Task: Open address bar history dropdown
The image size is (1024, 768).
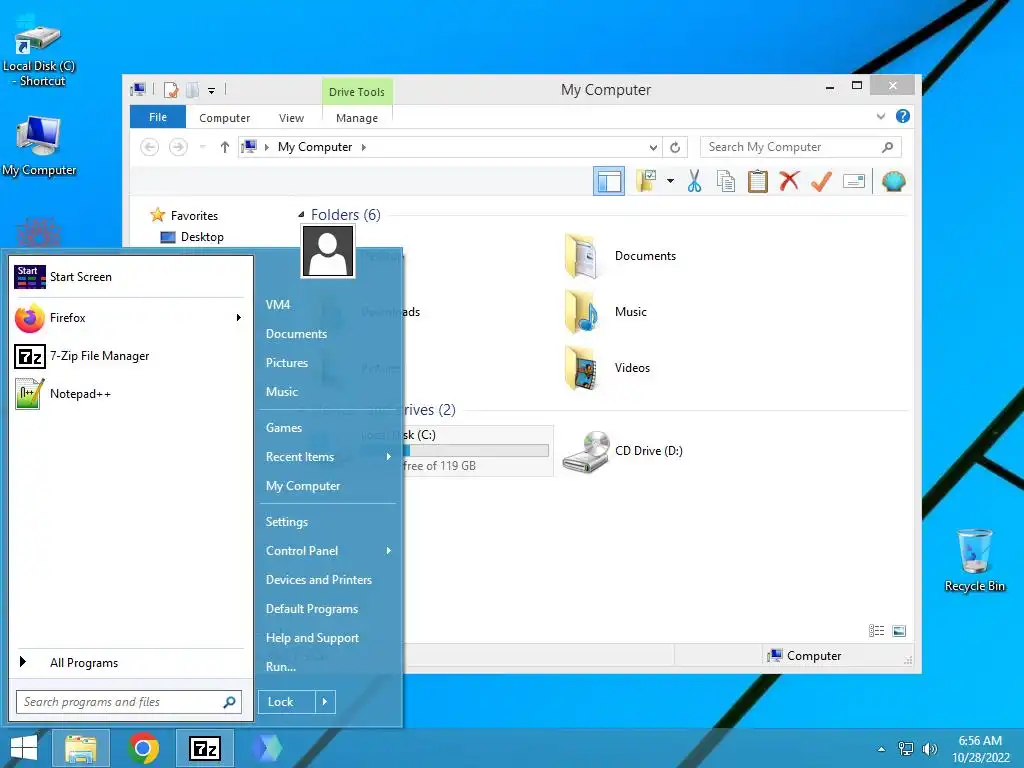Action: (652, 148)
